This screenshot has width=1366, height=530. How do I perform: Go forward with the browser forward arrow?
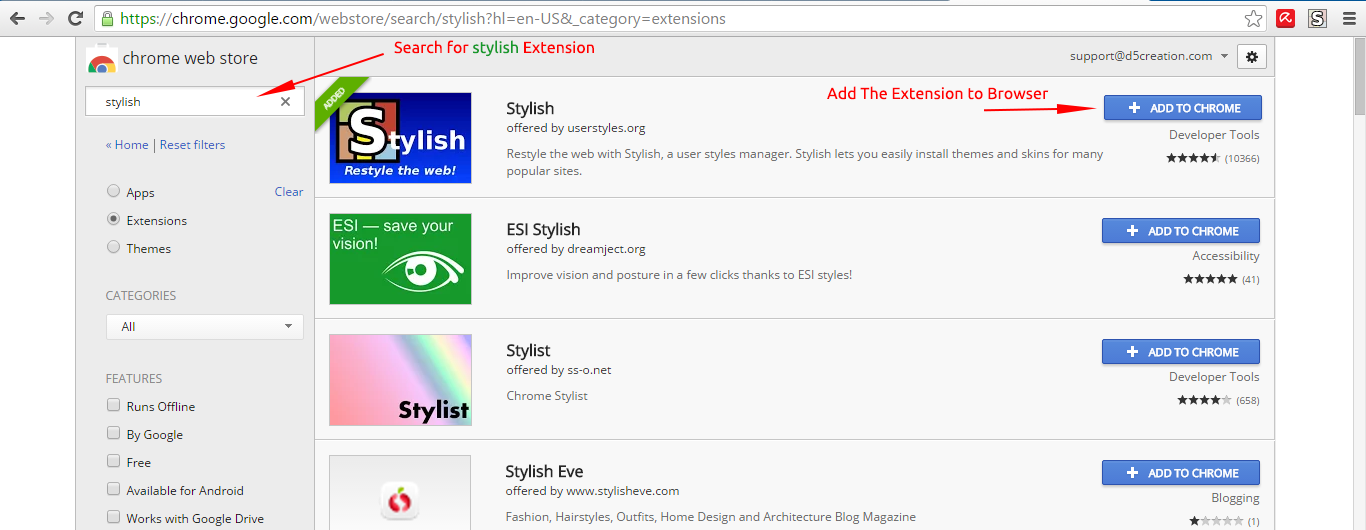point(46,18)
